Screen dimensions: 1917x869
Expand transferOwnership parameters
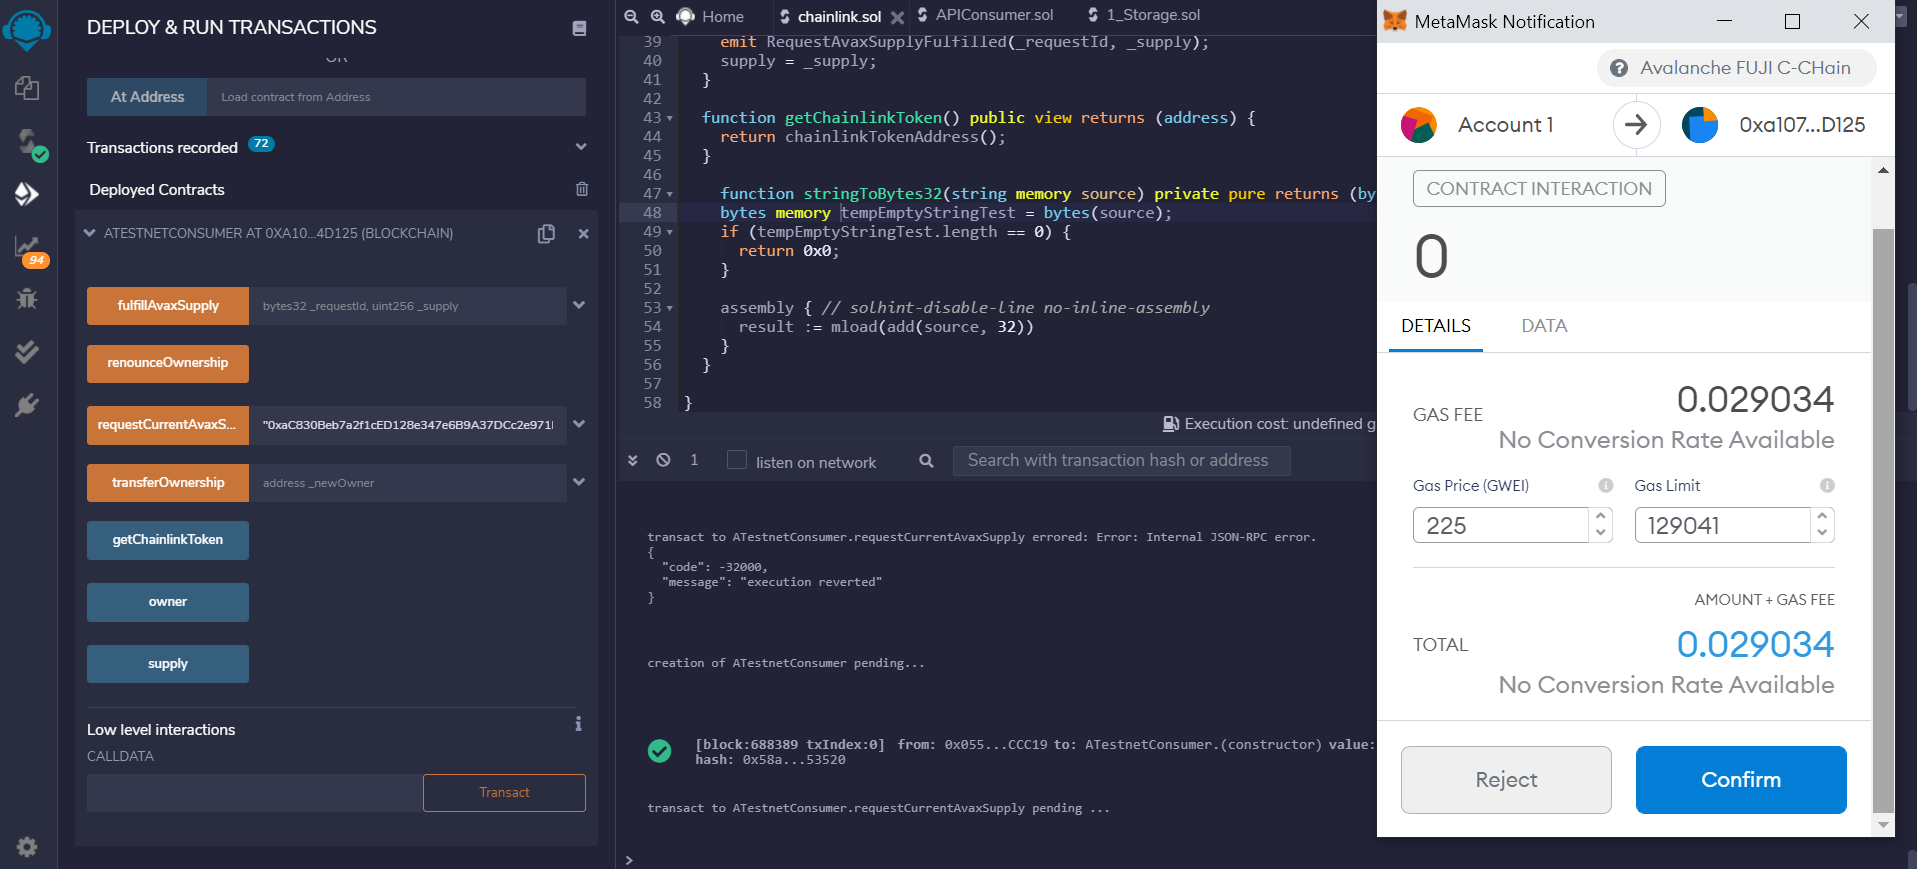pos(579,482)
